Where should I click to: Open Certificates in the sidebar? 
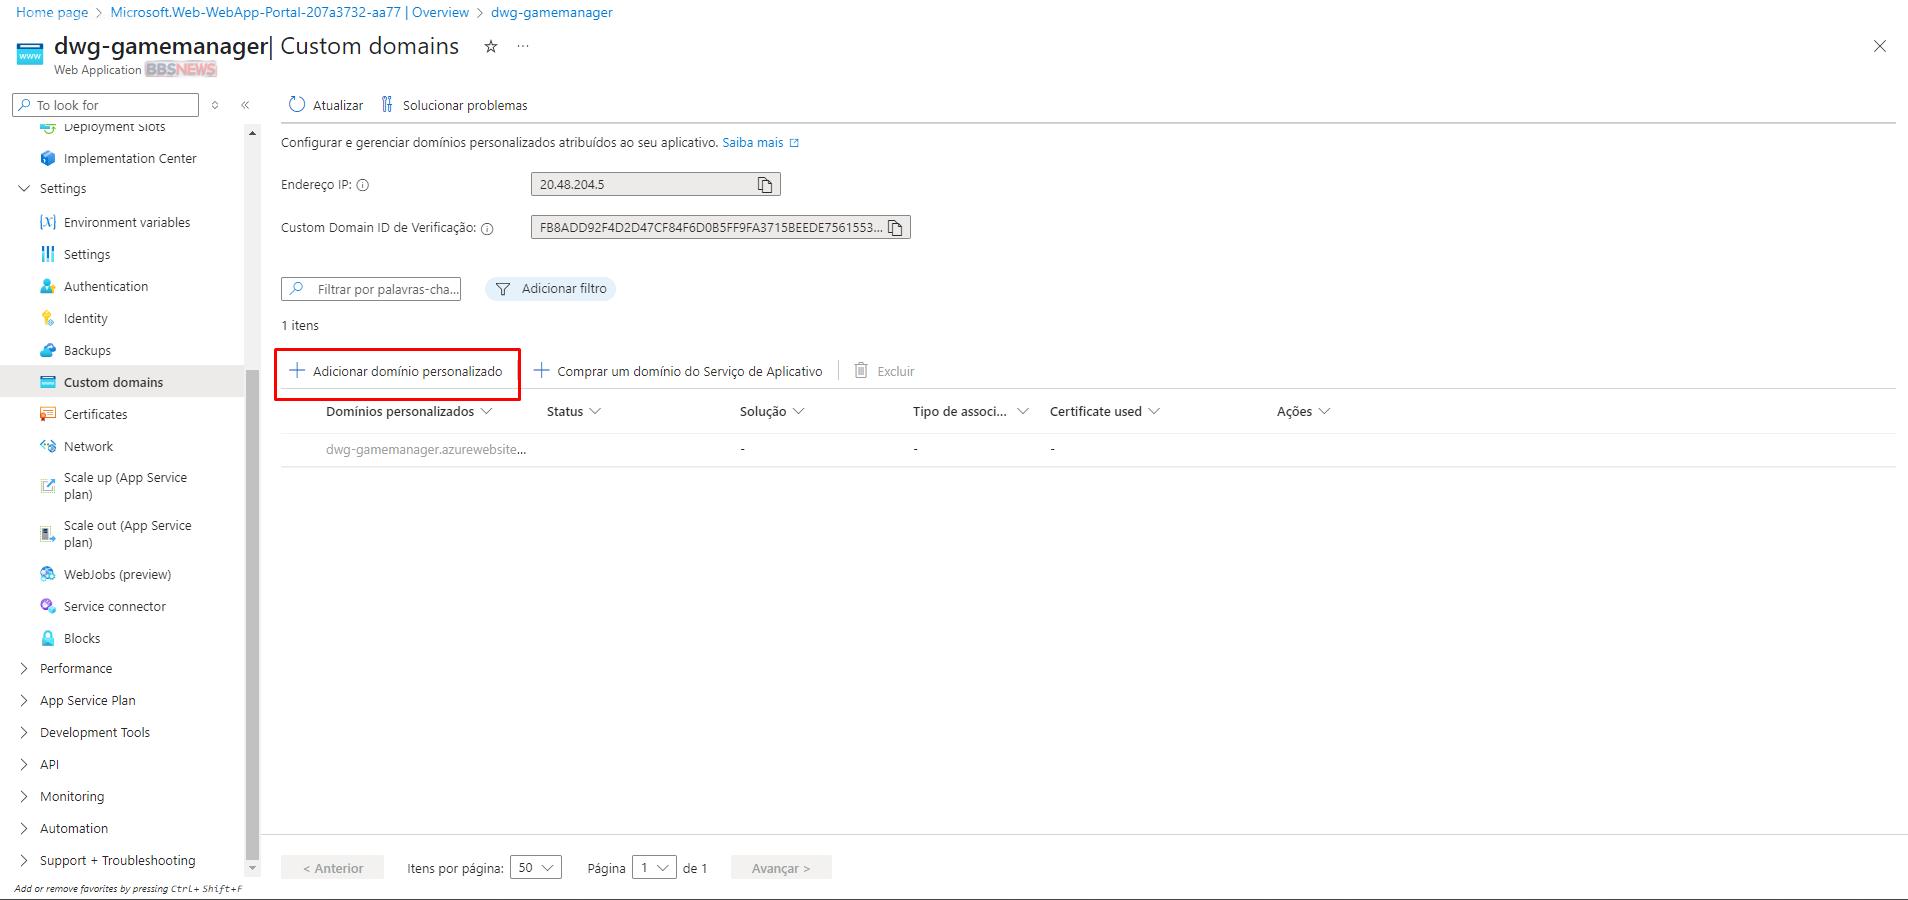pyautogui.click(x=95, y=415)
